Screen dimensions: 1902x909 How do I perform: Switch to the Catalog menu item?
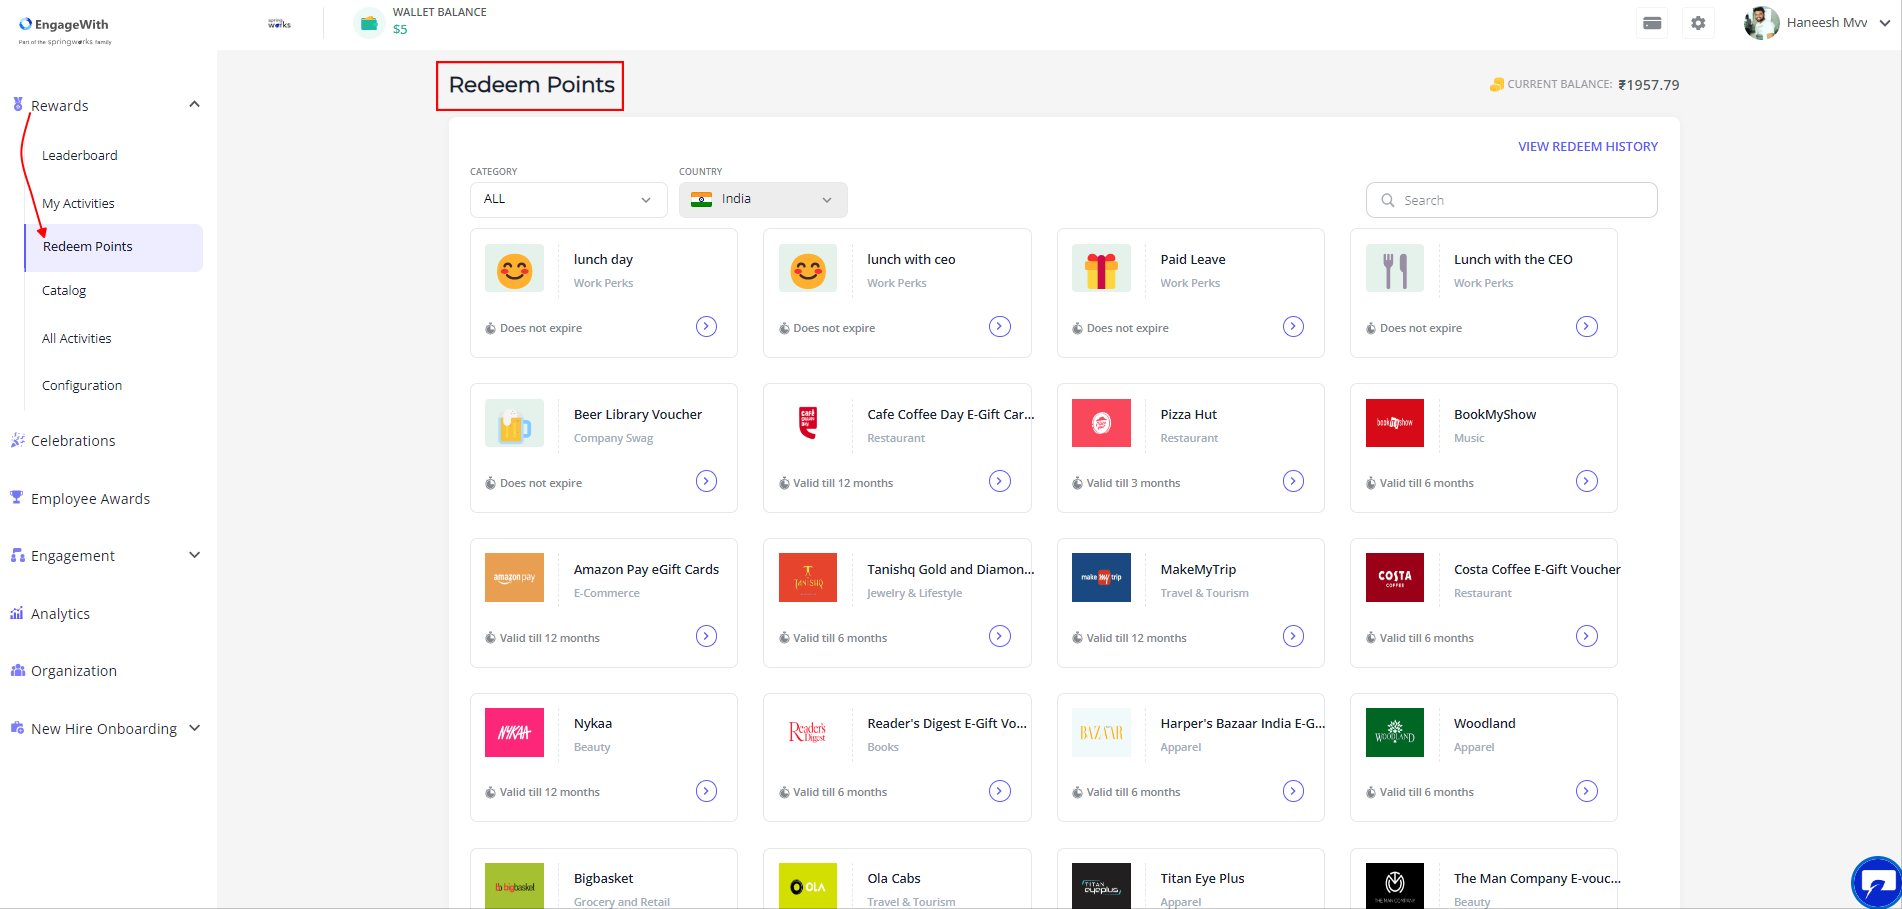(x=63, y=290)
